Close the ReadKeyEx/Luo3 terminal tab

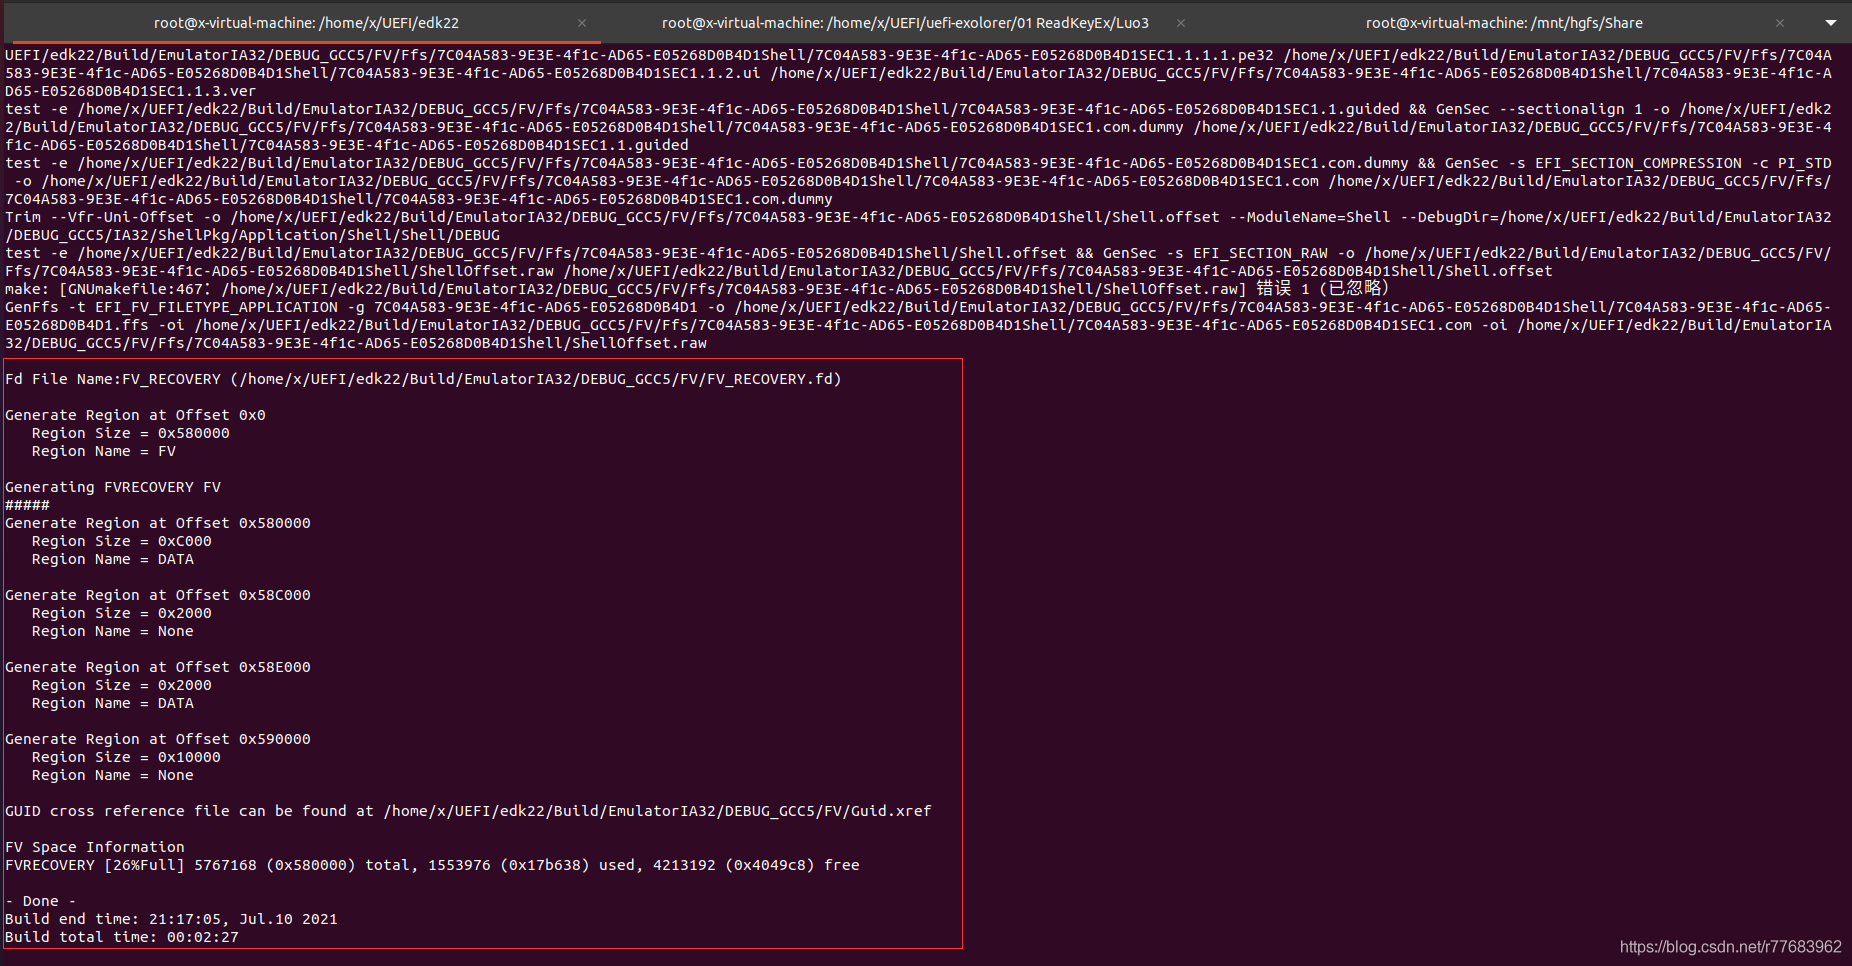pyautogui.click(x=1181, y=23)
